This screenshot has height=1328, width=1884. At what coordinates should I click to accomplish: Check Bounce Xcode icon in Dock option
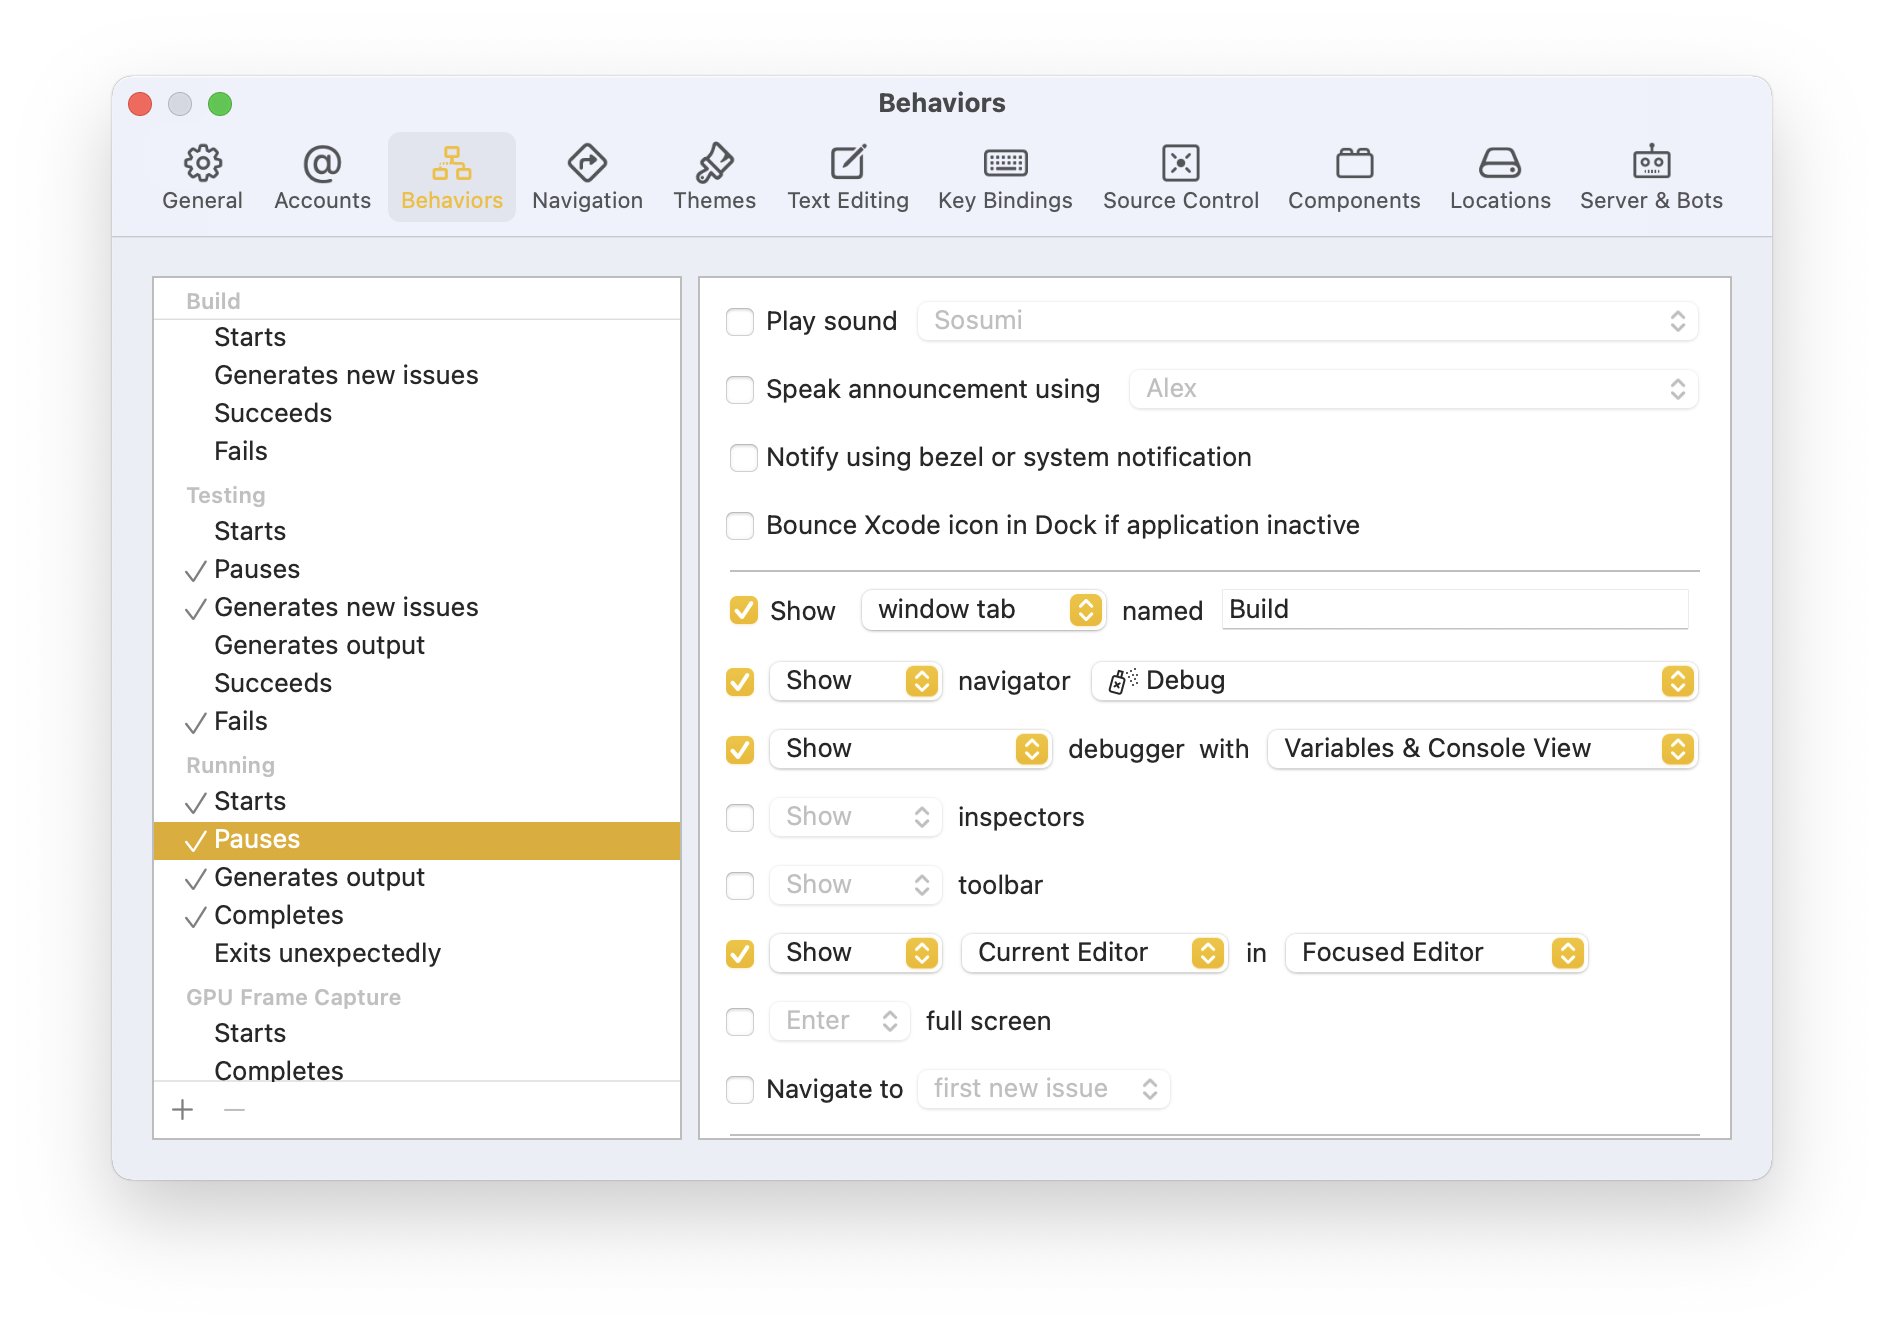pos(740,526)
